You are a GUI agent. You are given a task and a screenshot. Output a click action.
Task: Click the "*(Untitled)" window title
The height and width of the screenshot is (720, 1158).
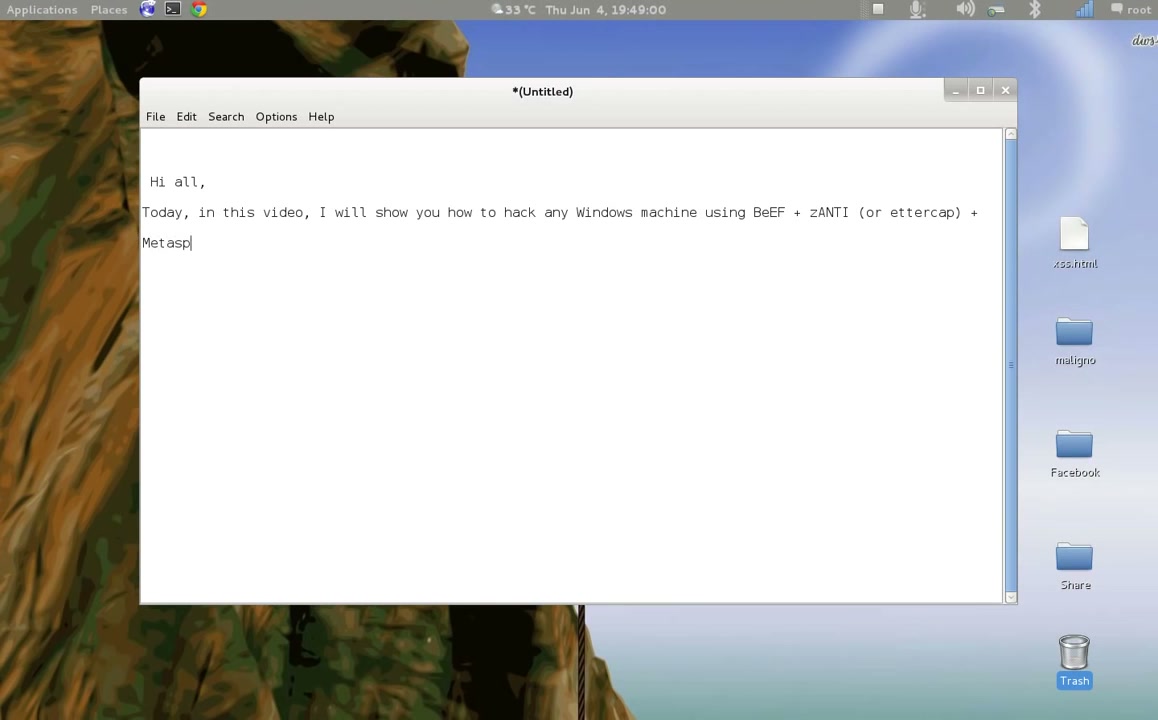click(543, 92)
